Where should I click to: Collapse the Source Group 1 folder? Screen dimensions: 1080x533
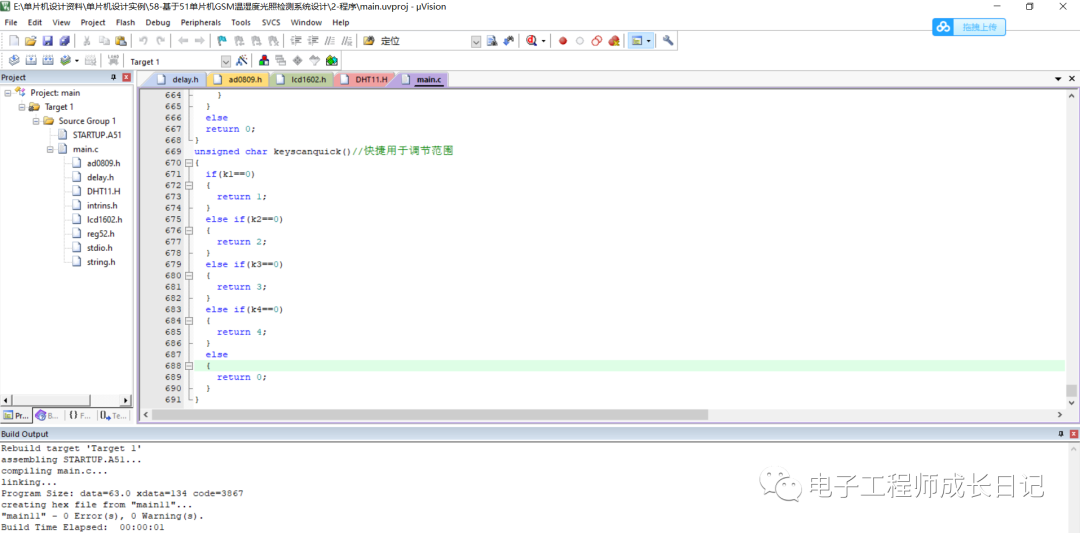tap(35, 121)
